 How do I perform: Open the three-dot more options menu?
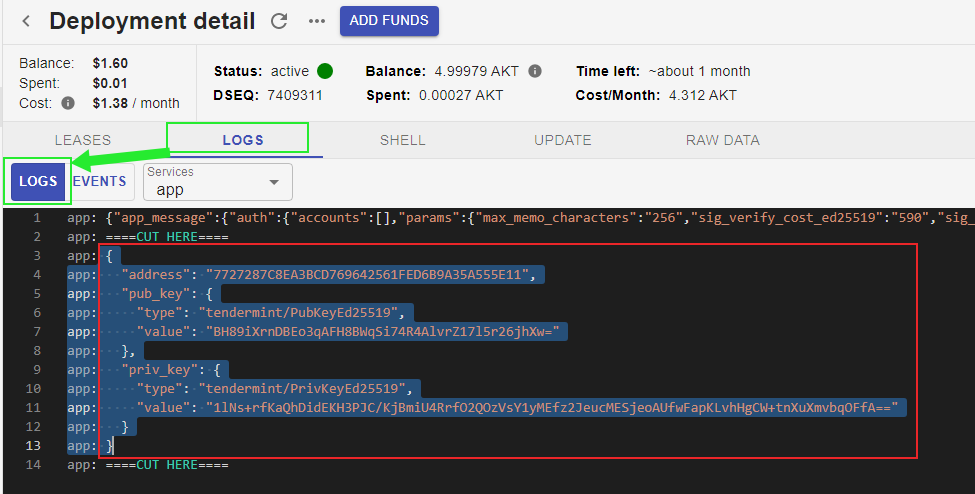[x=316, y=21]
